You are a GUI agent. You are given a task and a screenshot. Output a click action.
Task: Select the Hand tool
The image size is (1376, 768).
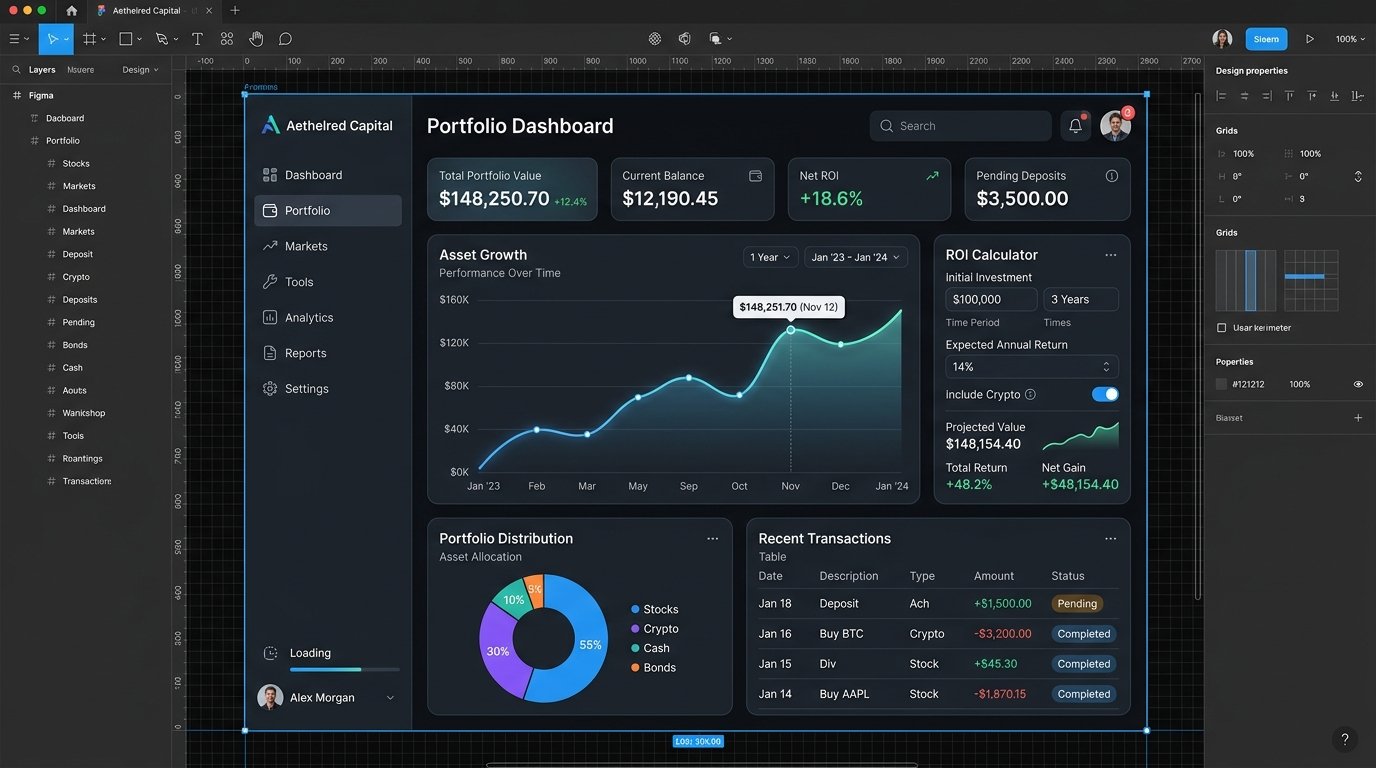pos(256,39)
